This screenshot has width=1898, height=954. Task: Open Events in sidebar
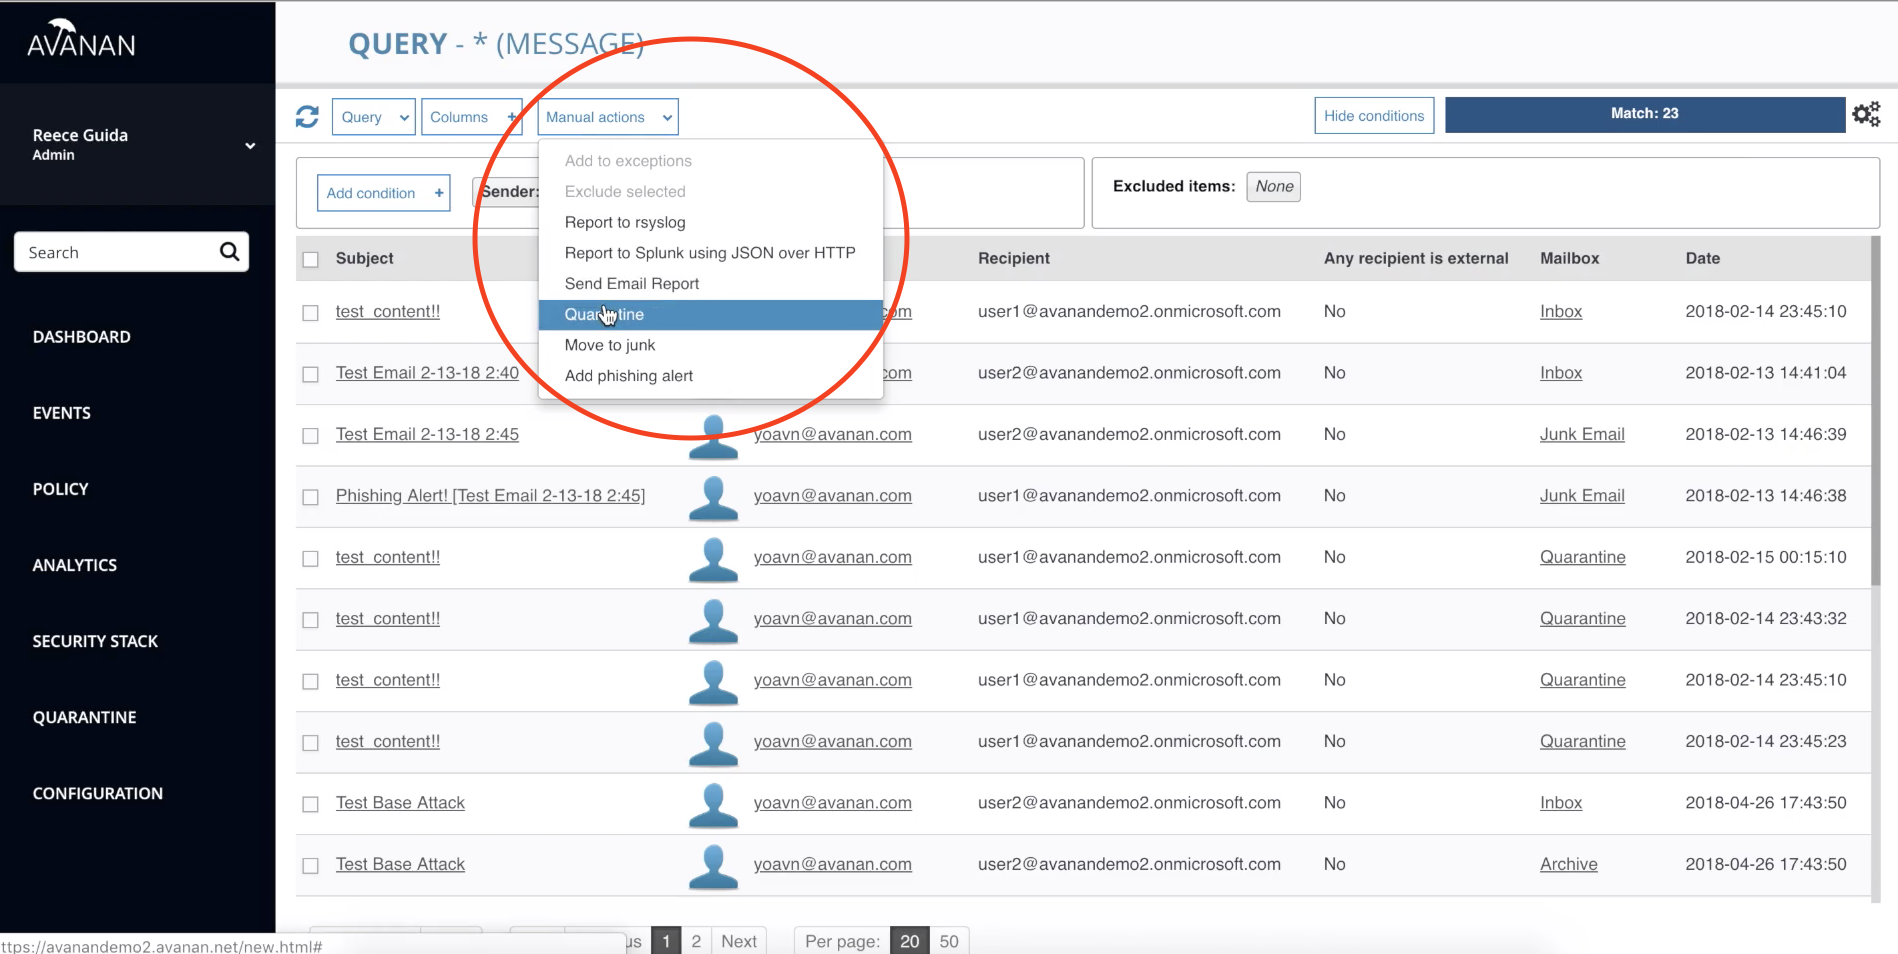62,413
